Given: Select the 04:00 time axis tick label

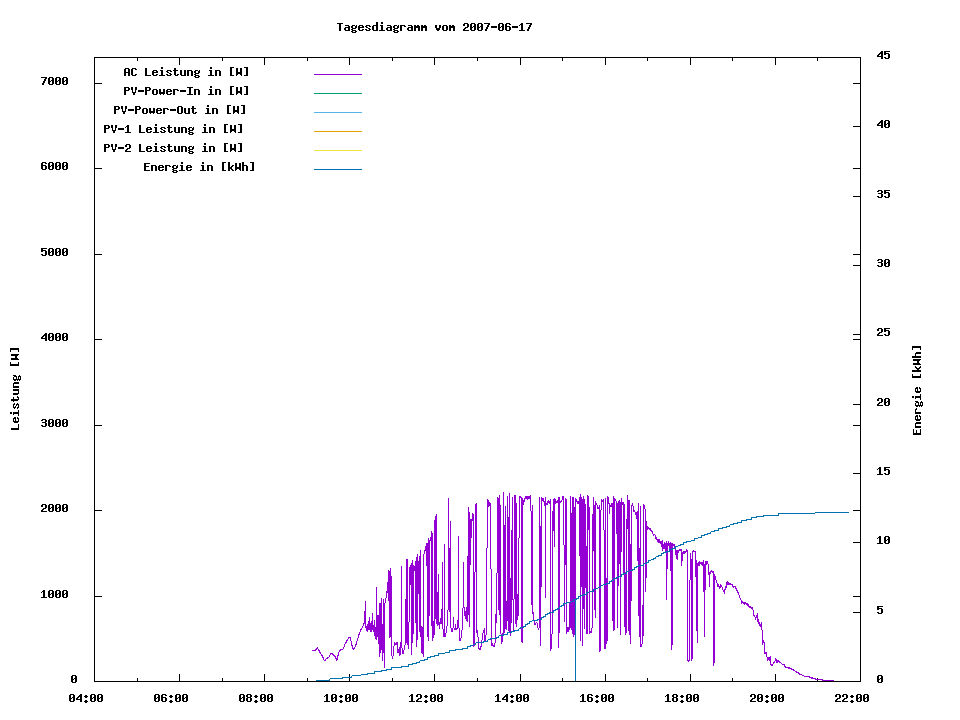Looking at the screenshot, I should click(x=85, y=698).
